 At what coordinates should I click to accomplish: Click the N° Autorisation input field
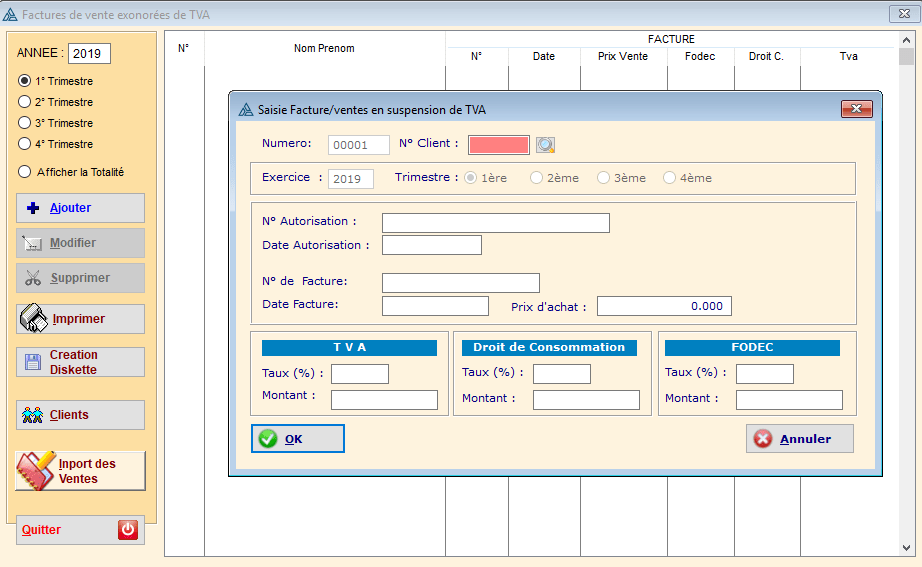point(496,223)
